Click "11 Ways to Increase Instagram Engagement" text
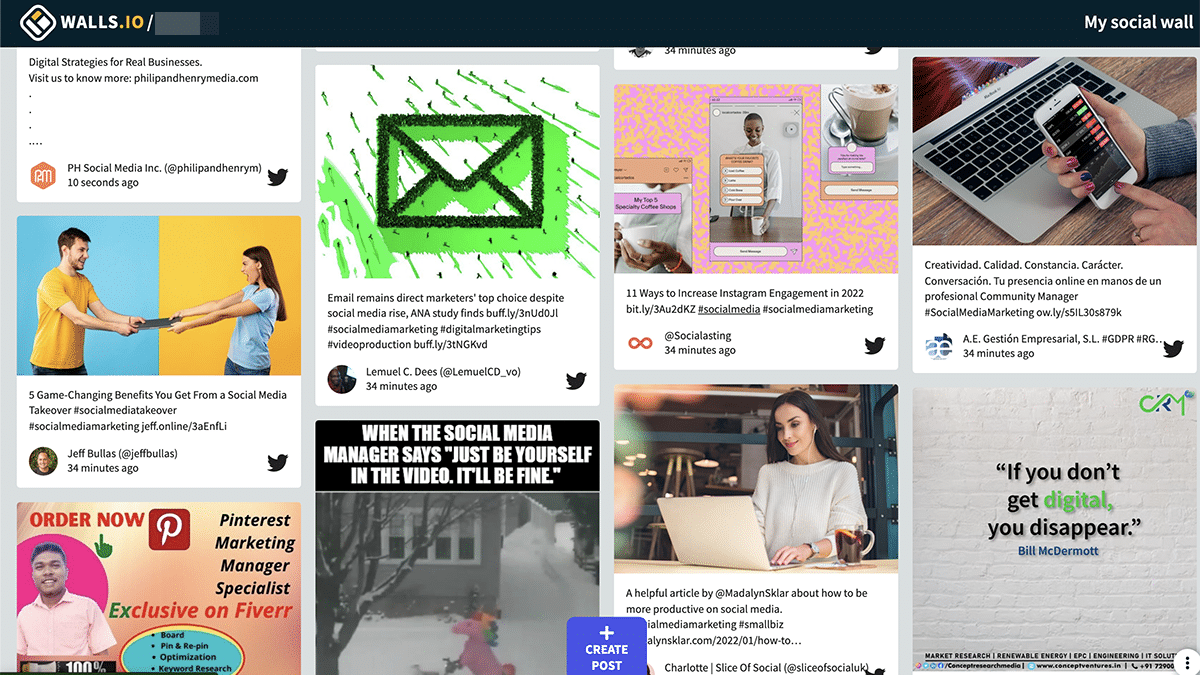This screenshot has width=1200, height=675. [x=745, y=294]
